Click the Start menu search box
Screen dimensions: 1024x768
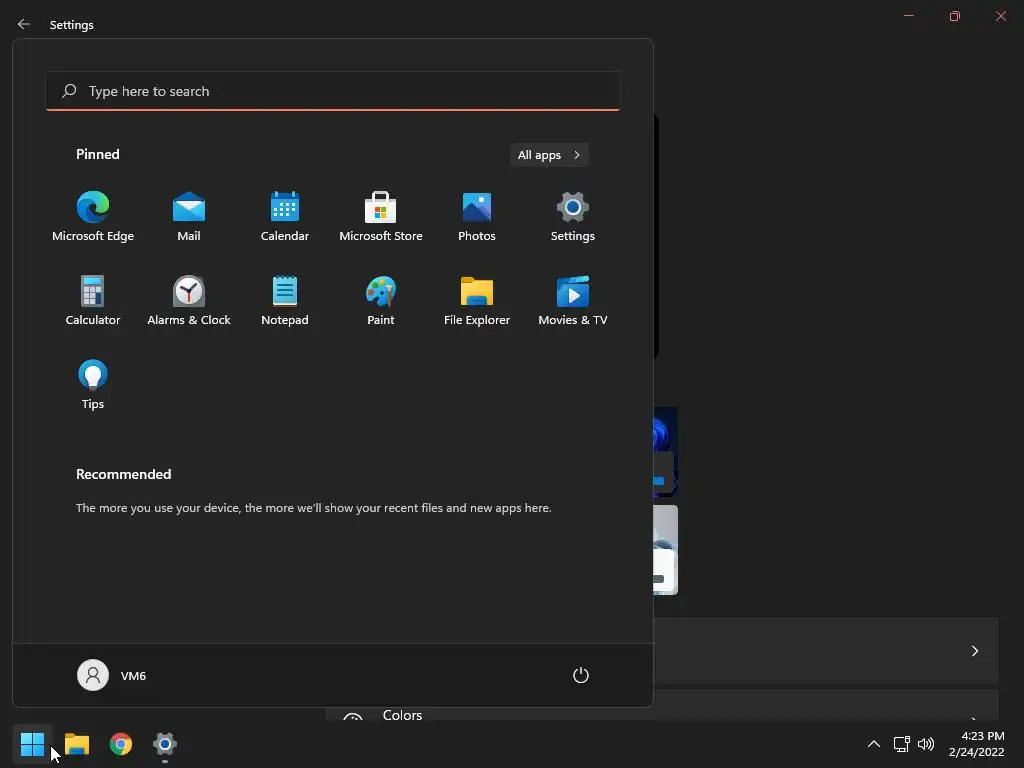coord(333,91)
